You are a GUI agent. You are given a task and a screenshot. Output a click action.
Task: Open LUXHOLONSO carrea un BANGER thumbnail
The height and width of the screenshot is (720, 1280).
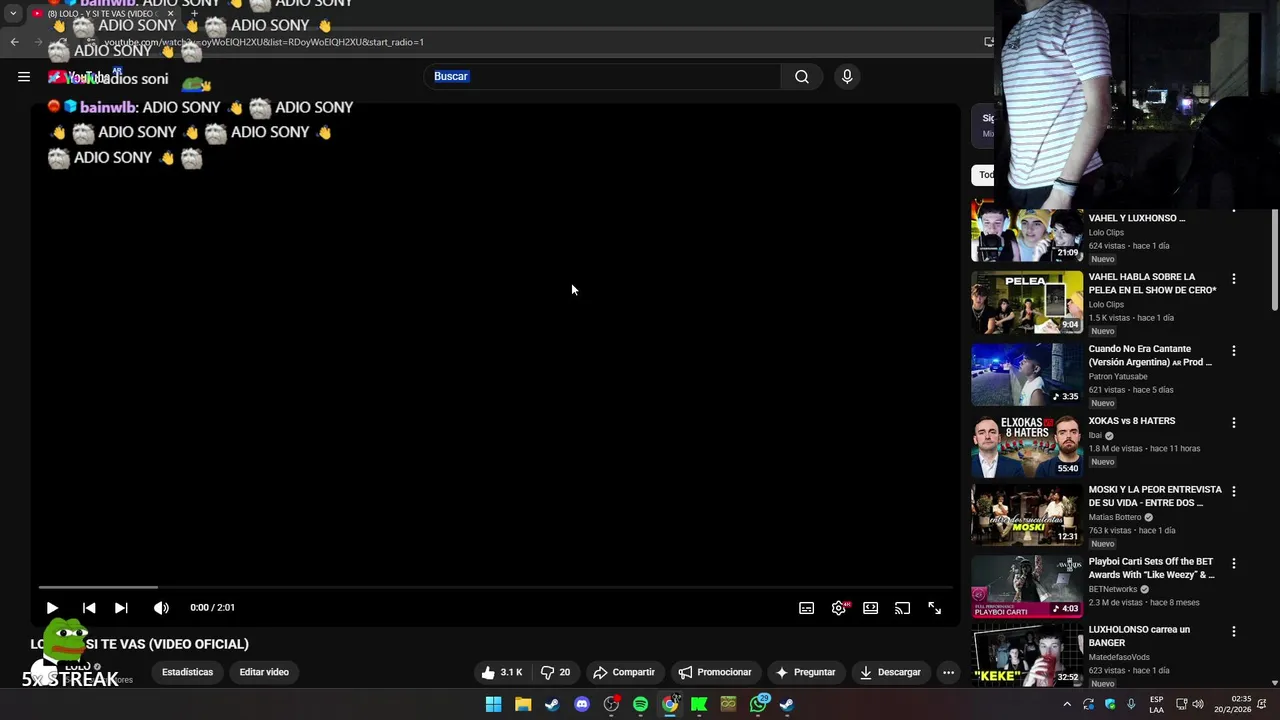tap(1027, 655)
